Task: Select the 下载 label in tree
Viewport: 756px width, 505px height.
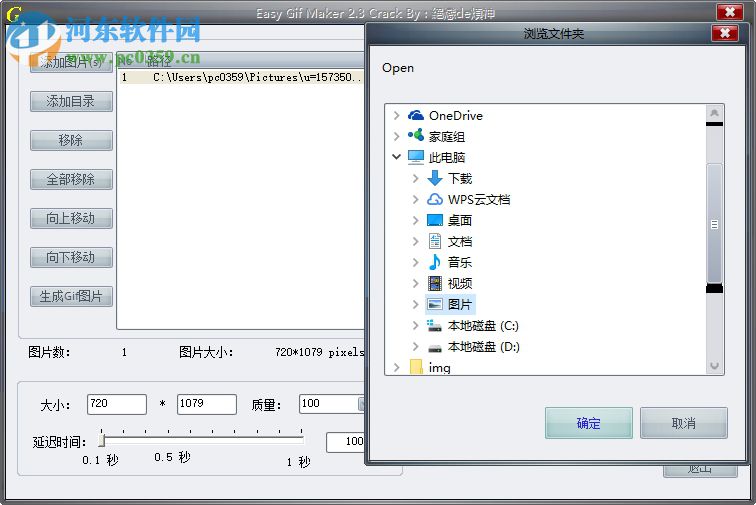Action: [x=460, y=178]
